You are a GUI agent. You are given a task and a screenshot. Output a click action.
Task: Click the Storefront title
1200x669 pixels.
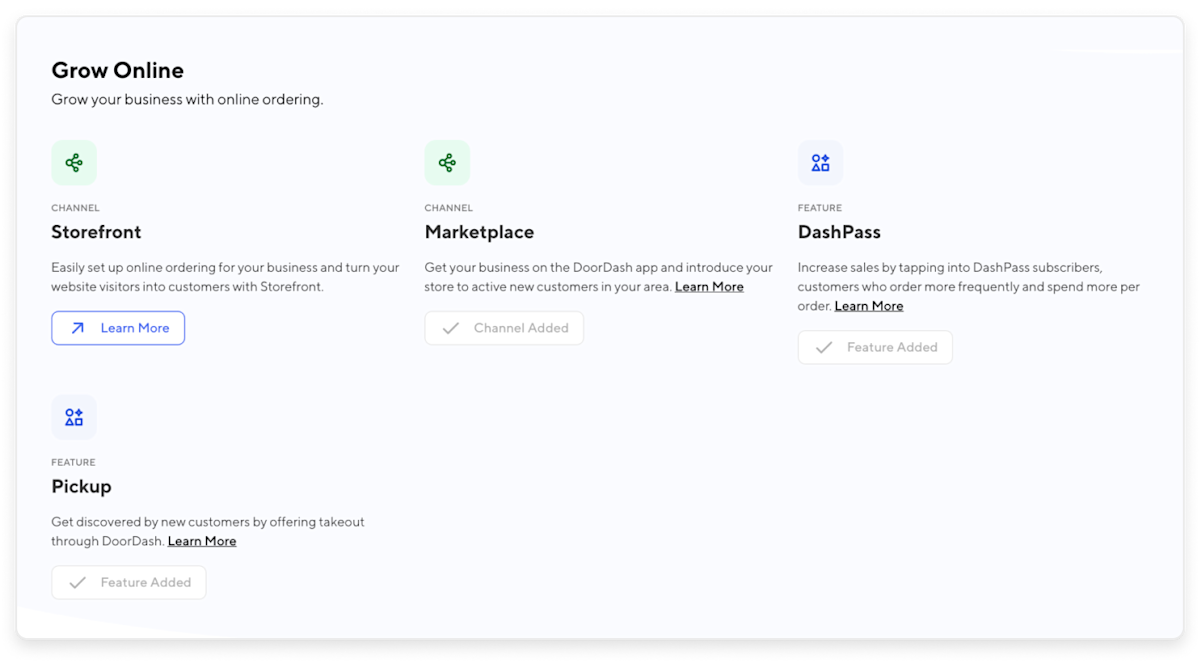click(x=97, y=232)
